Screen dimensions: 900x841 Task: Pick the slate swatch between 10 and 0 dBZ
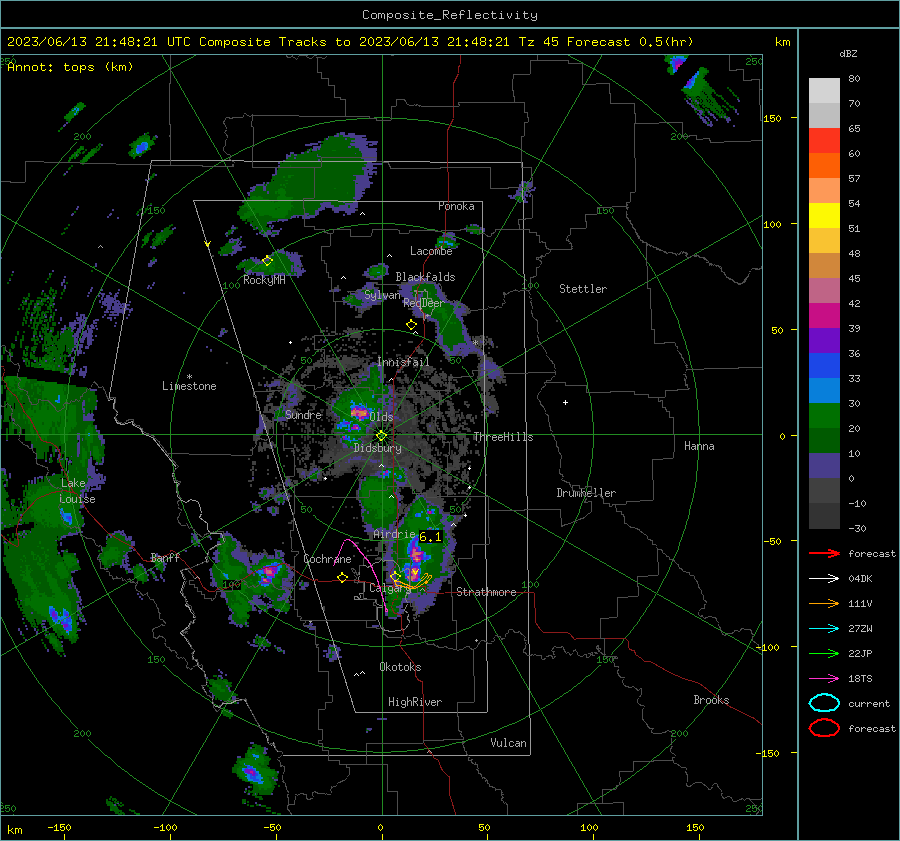pos(824,466)
